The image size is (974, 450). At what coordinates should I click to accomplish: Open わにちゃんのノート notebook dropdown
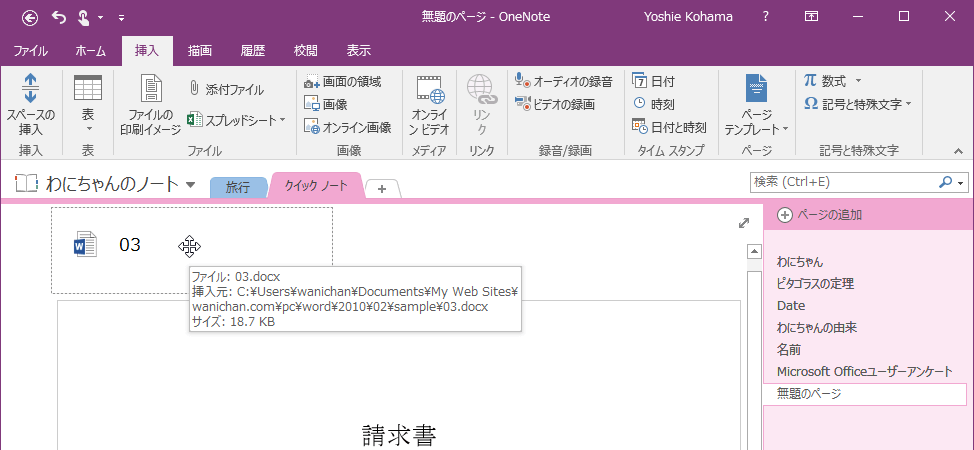coord(191,185)
